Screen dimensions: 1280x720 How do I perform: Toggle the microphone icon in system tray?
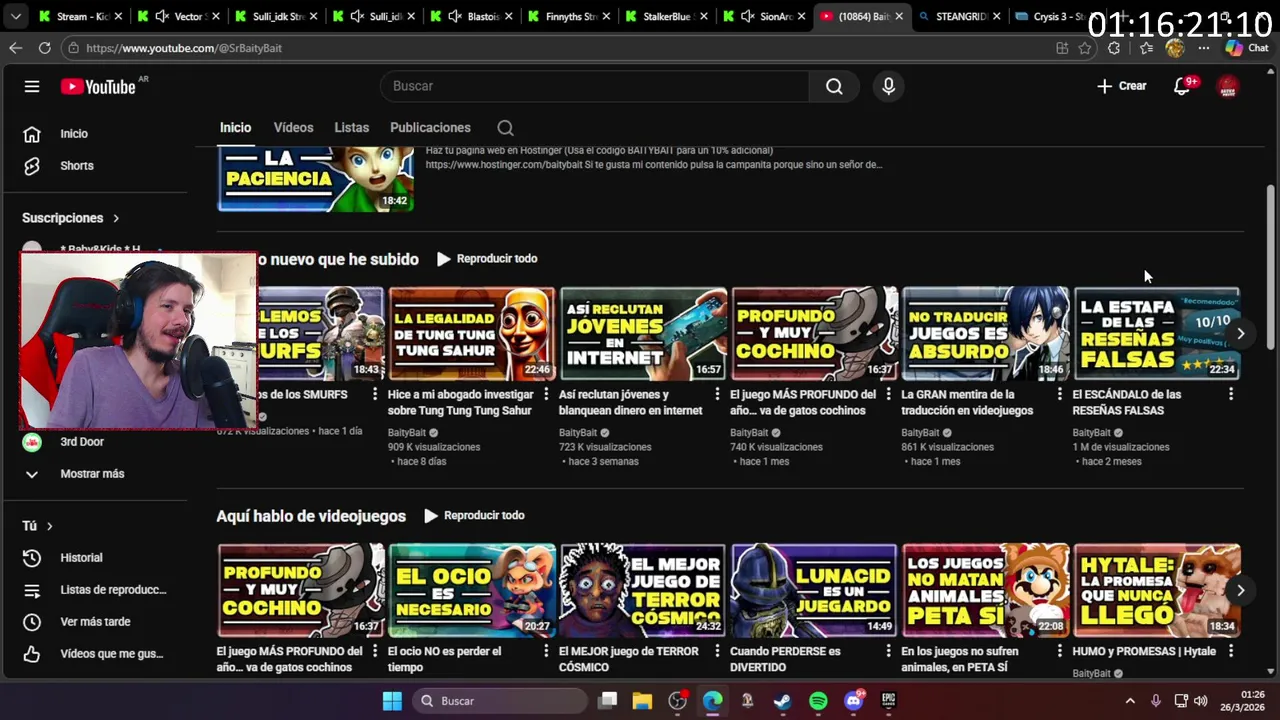click(1156, 701)
